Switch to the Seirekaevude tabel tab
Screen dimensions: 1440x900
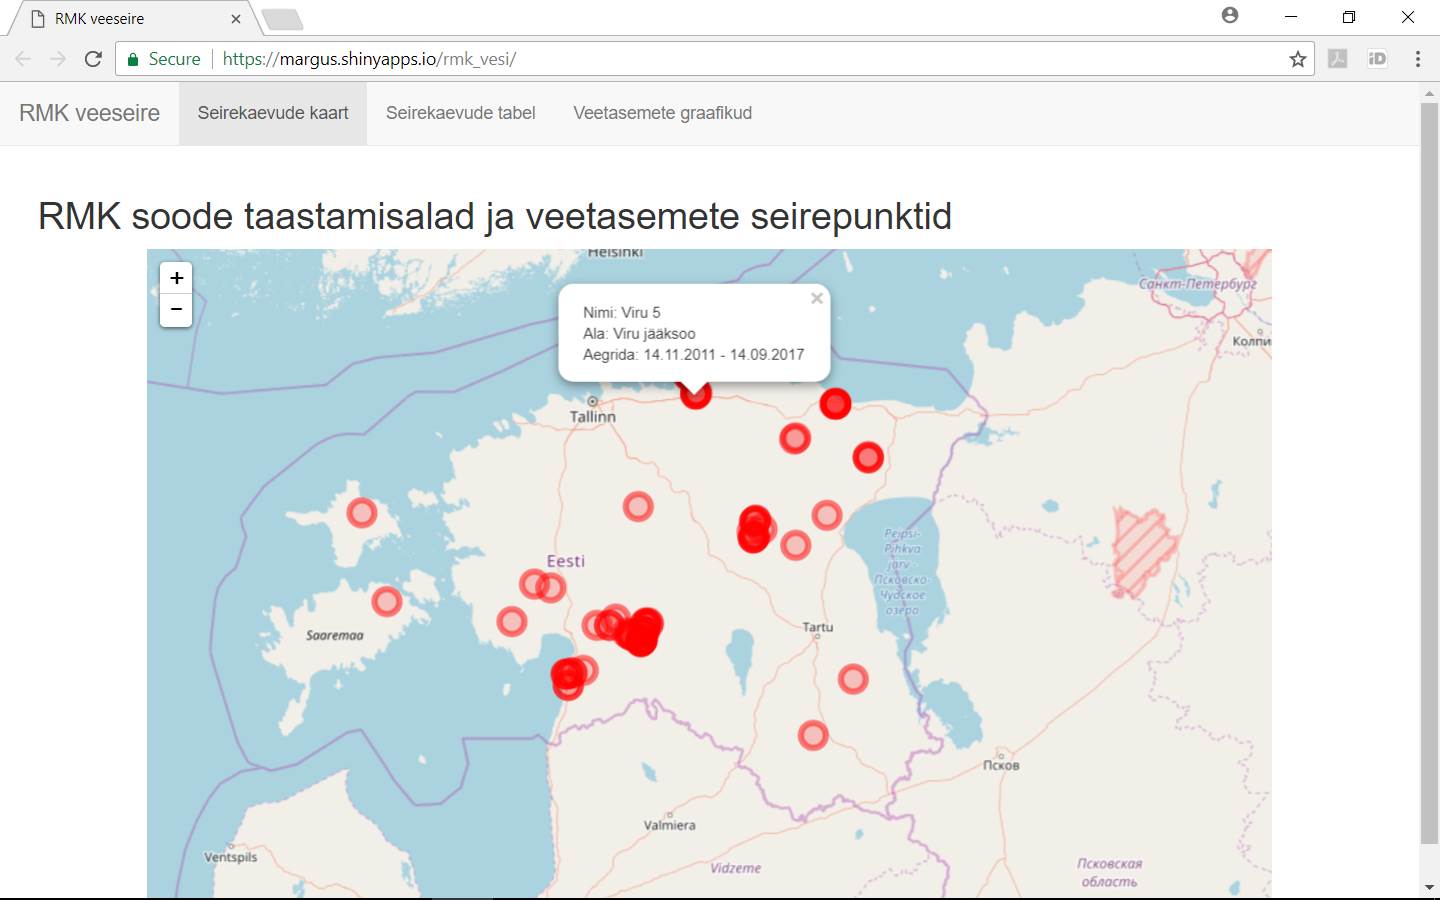460,113
